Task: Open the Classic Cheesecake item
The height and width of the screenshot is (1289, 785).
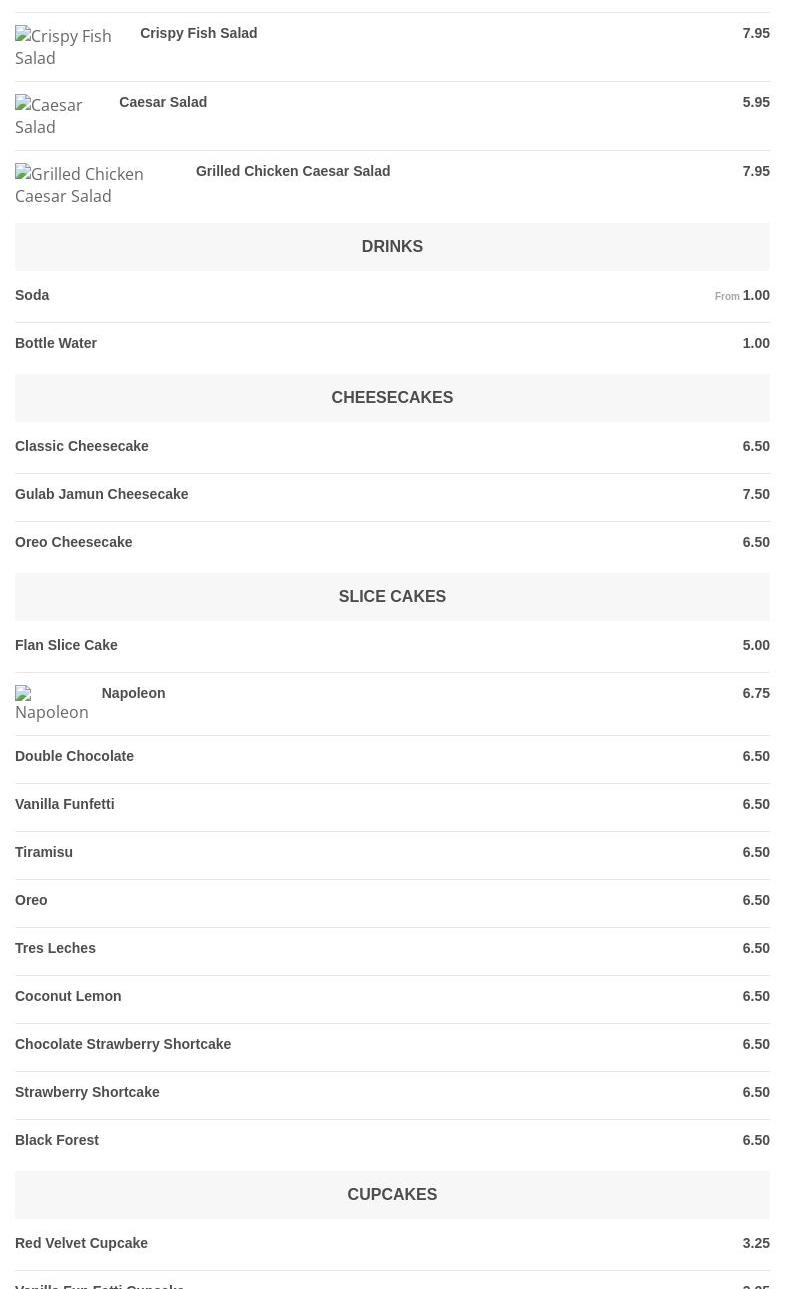Action: click(x=82, y=446)
